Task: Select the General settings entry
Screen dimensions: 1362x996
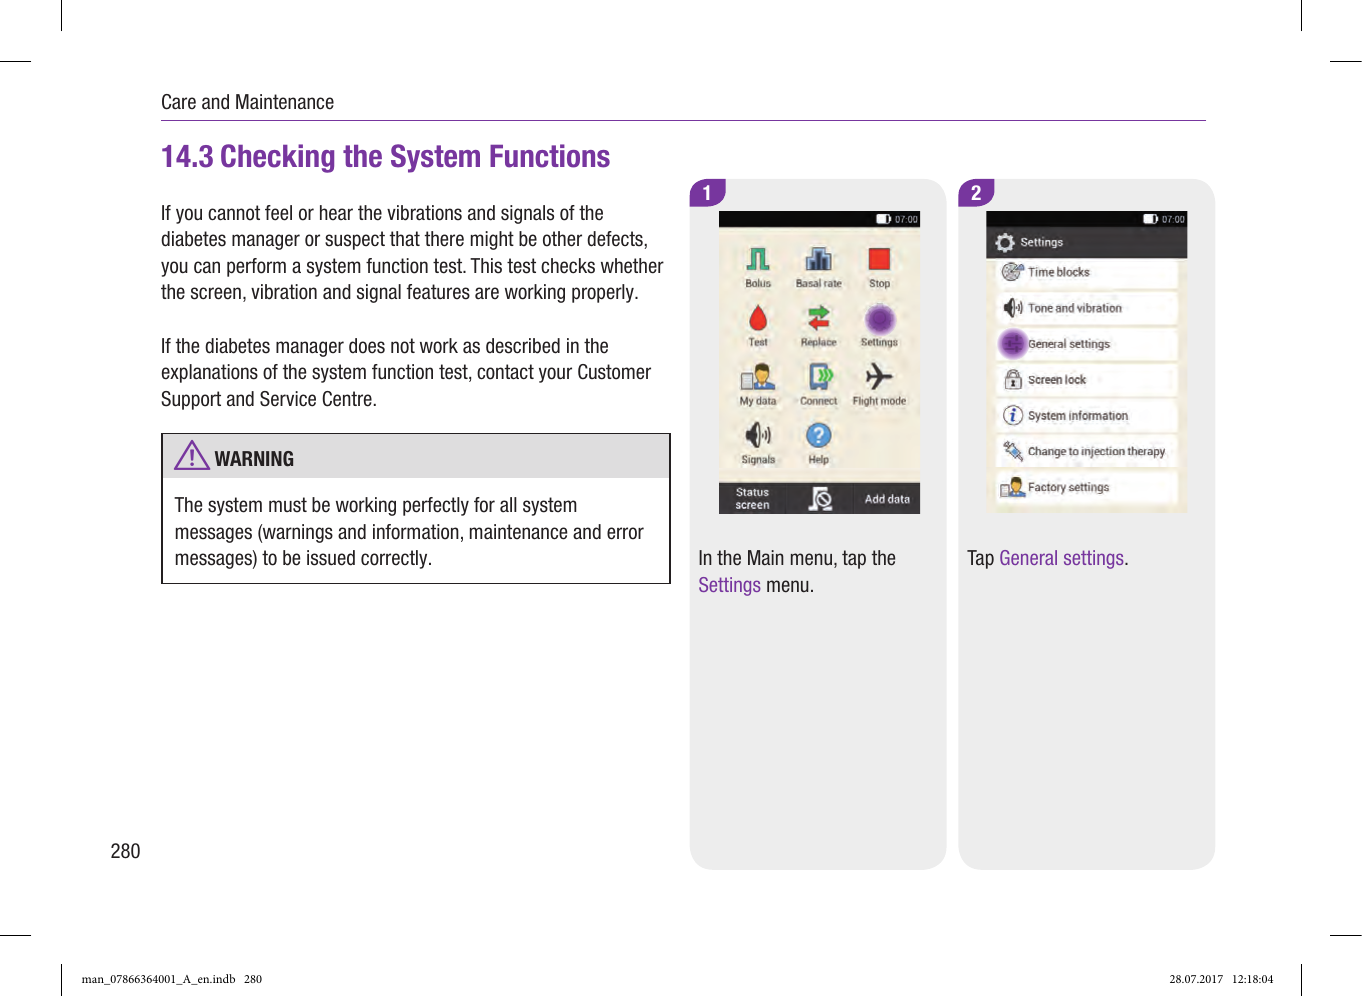Action: (x=1087, y=344)
